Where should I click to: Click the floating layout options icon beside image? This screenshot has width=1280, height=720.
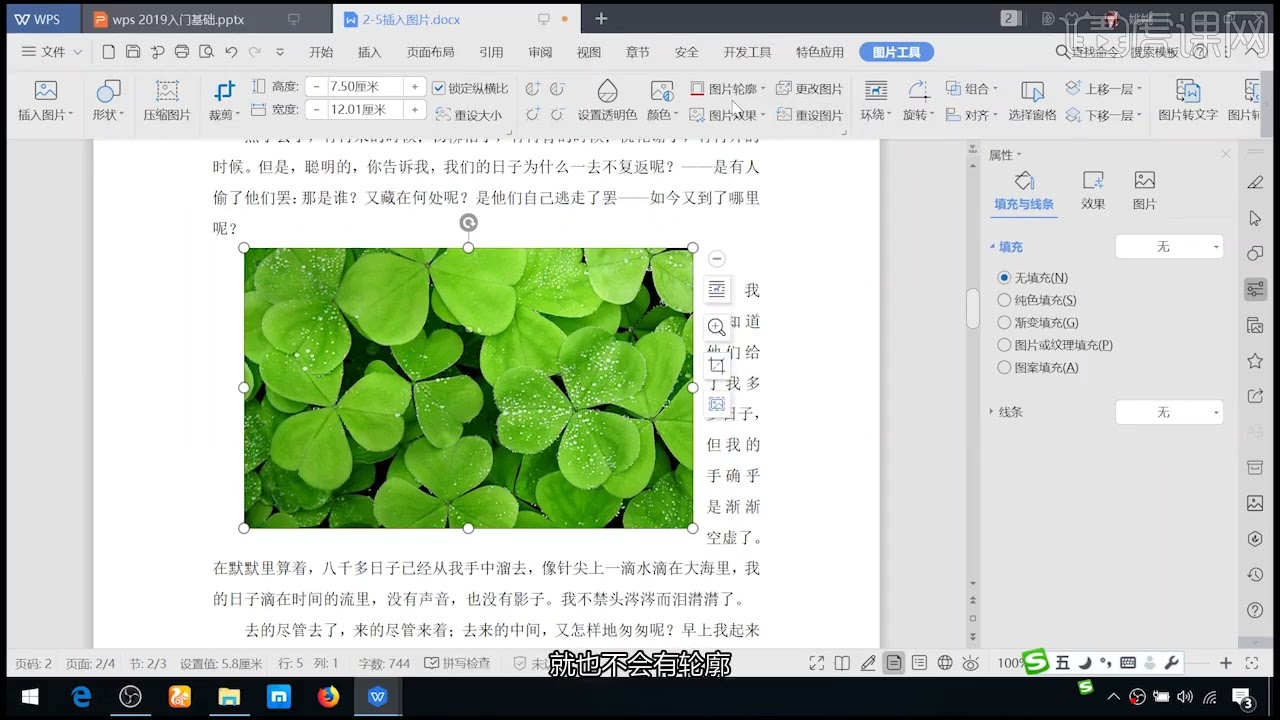(x=716, y=289)
